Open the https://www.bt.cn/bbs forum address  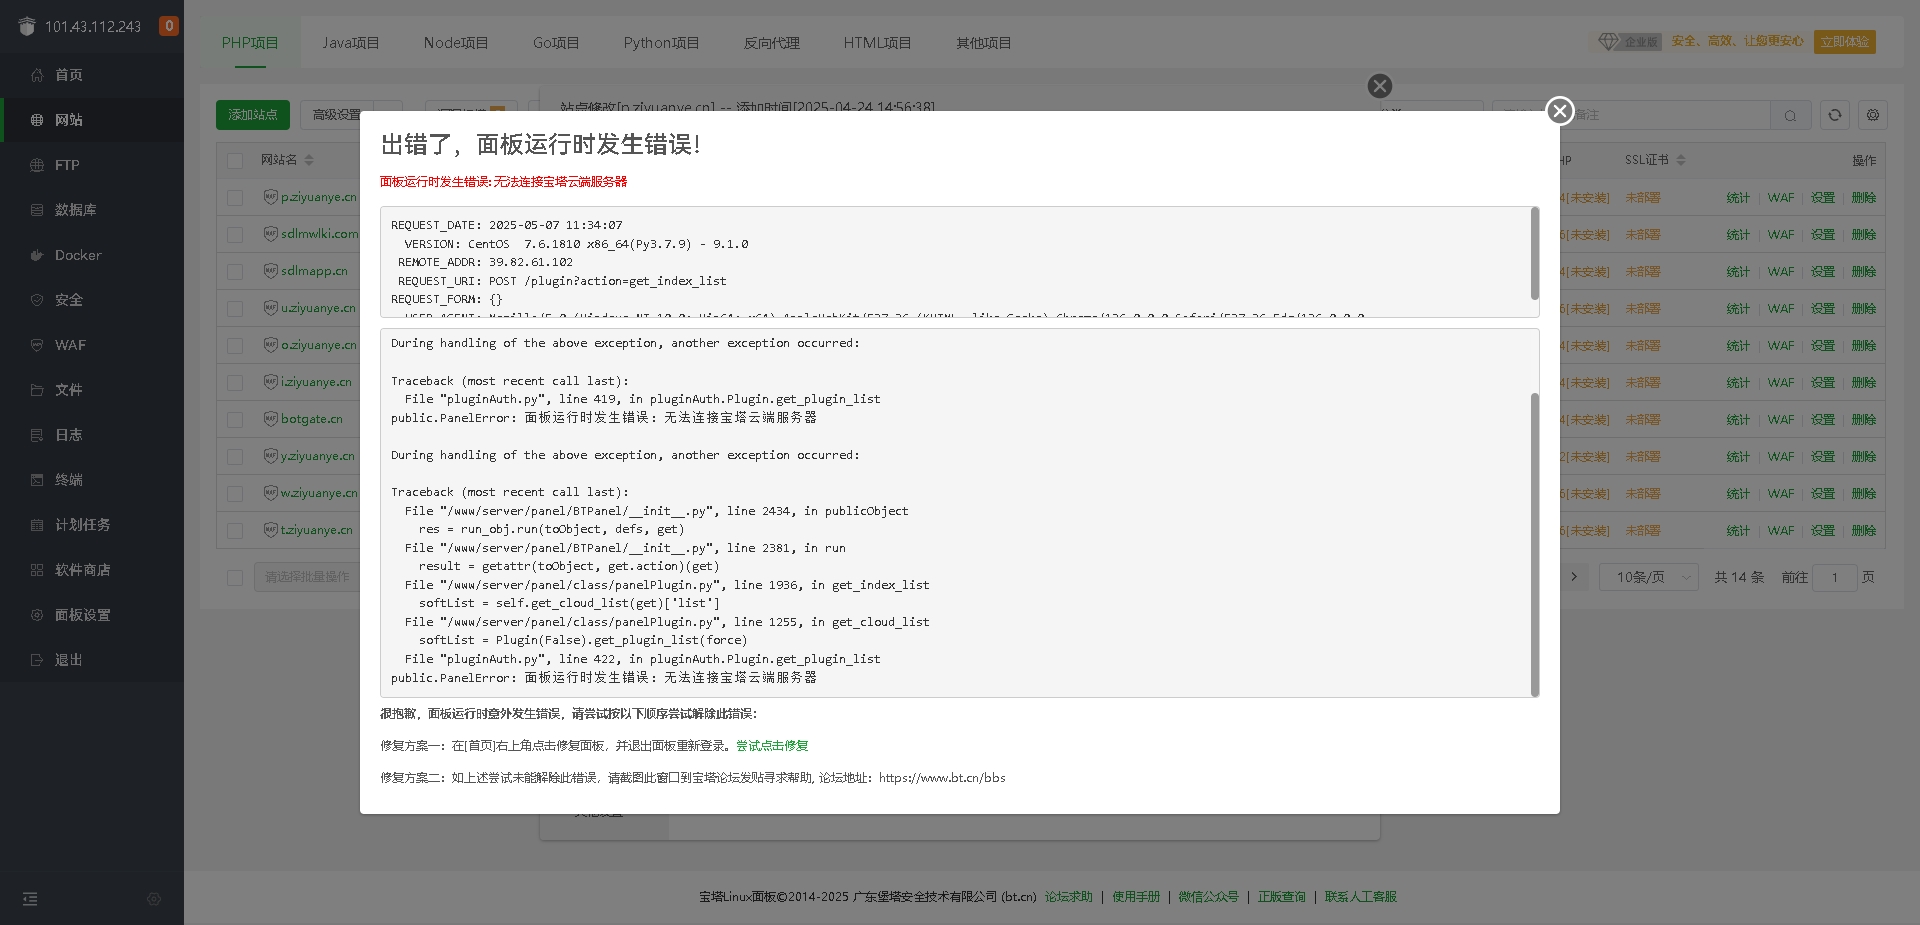(x=942, y=778)
